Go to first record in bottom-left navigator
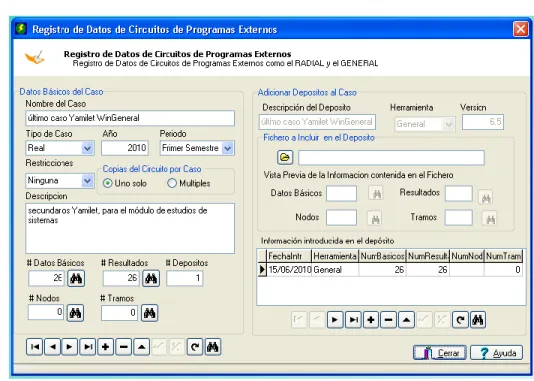Viewport: 534px width, 381px height. [x=34, y=347]
